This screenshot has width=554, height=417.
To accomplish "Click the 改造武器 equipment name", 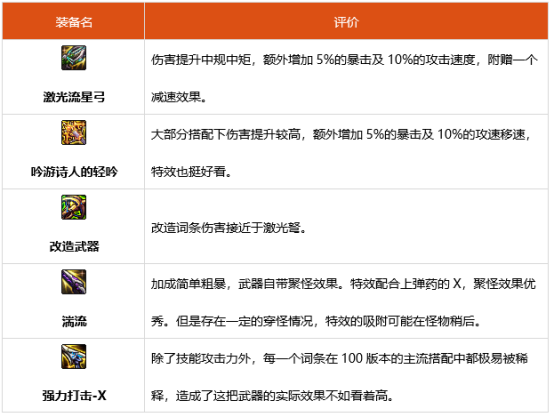I will (x=74, y=246).
